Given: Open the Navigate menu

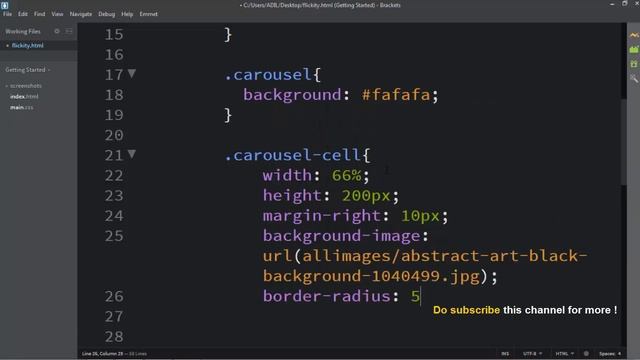Looking at the screenshot, I should tap(81, 14).
